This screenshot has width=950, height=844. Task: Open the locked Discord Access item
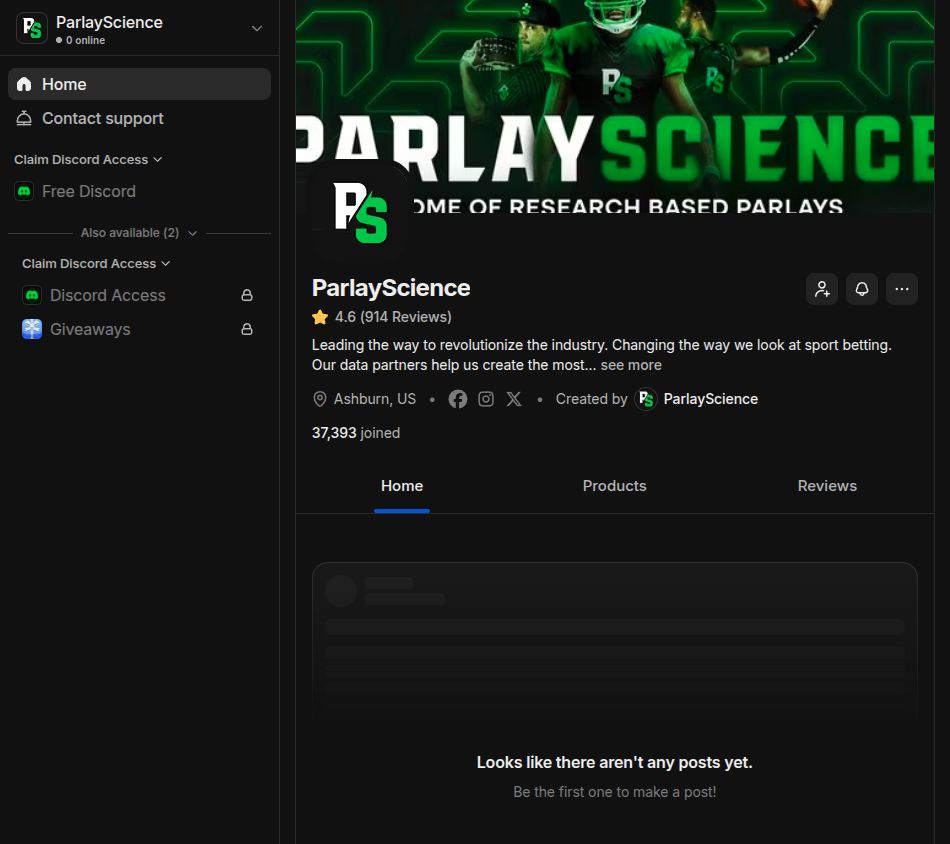click(139, 295)
